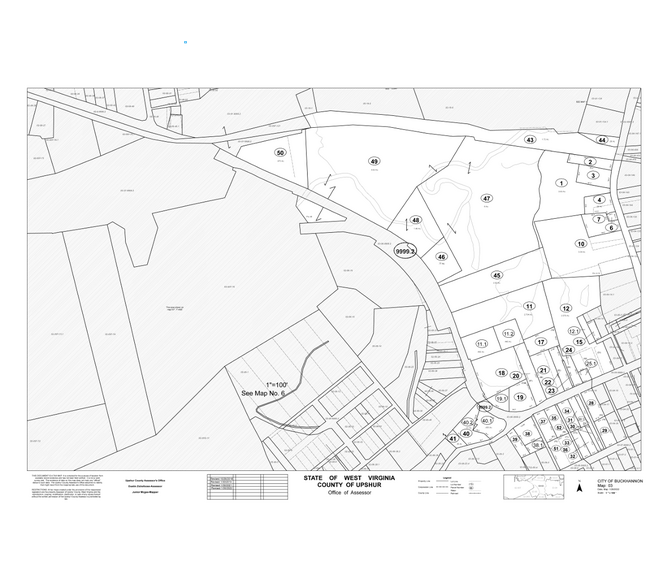Screen dimensions: 650x577
Task: Click the small blue icon above the map
Action: click(185, 42)
